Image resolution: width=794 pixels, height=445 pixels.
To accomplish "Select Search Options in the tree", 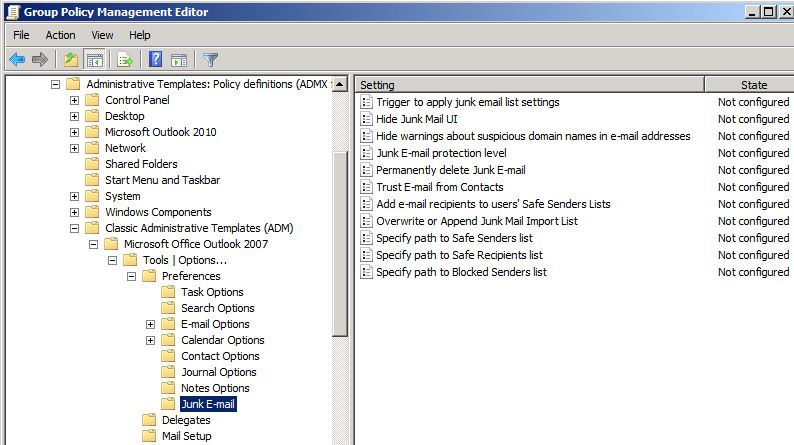I will coord(218,308).
